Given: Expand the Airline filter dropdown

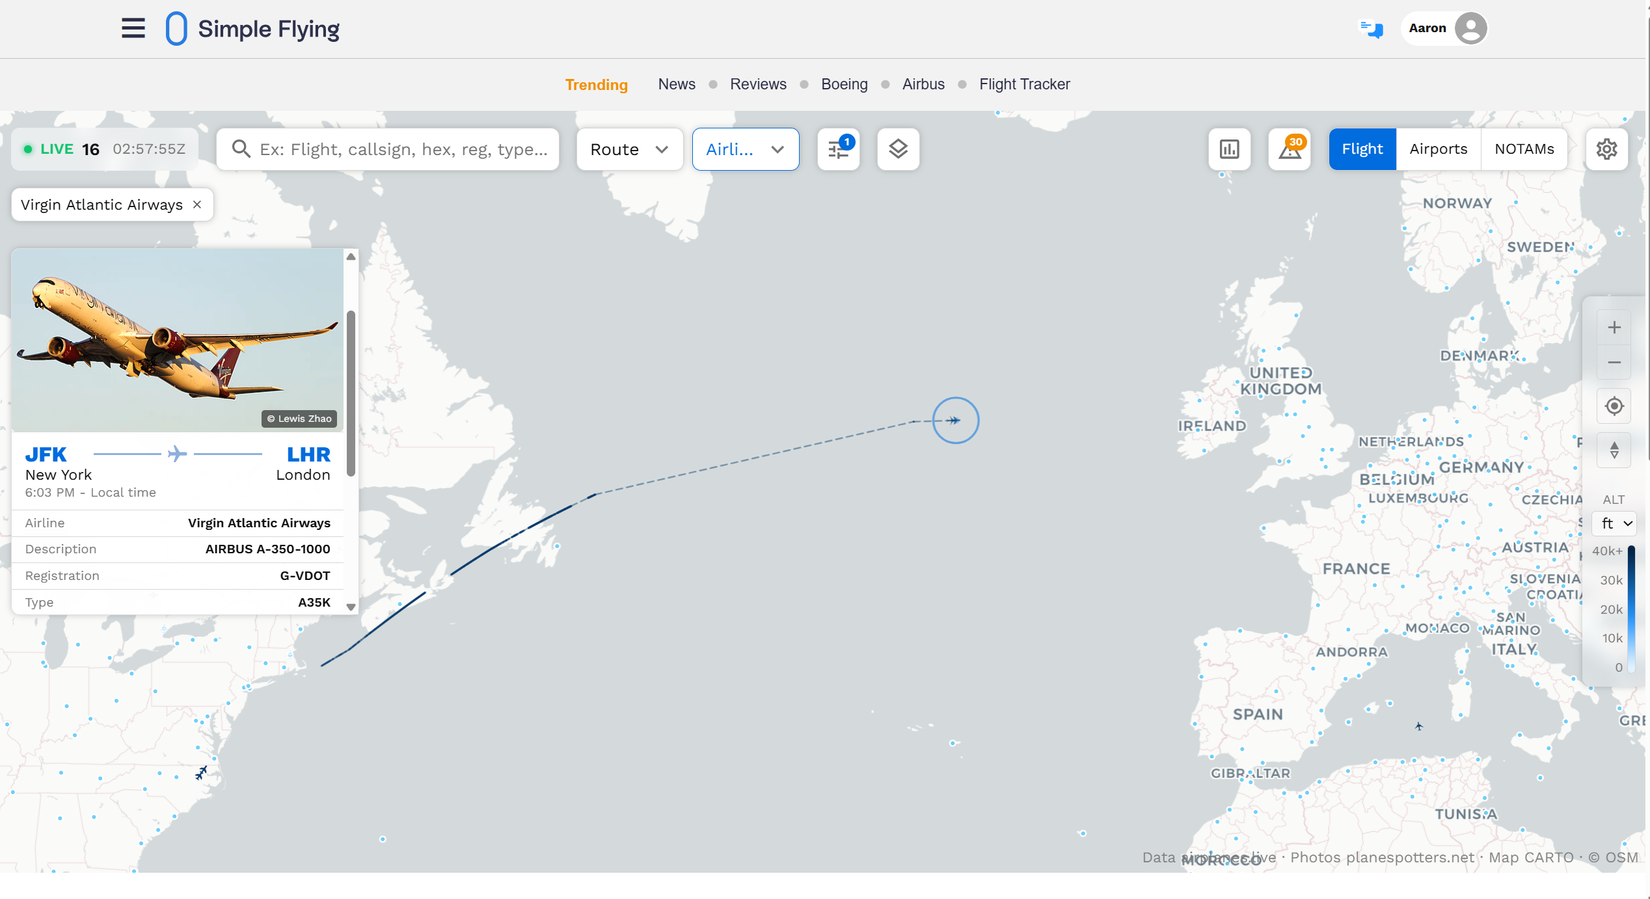Looking at the screenshot, I should (745, 149).
